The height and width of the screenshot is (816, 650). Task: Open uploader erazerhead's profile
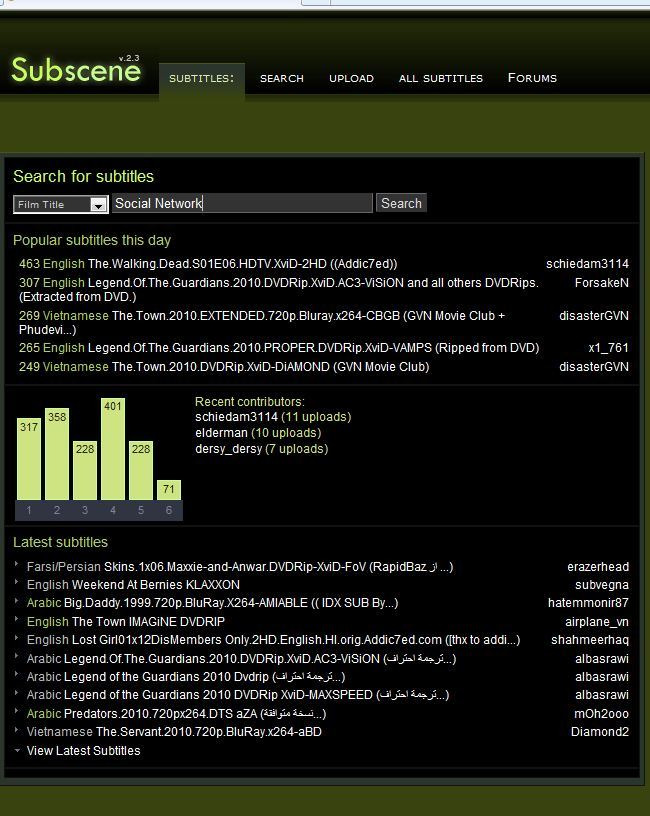598,567
